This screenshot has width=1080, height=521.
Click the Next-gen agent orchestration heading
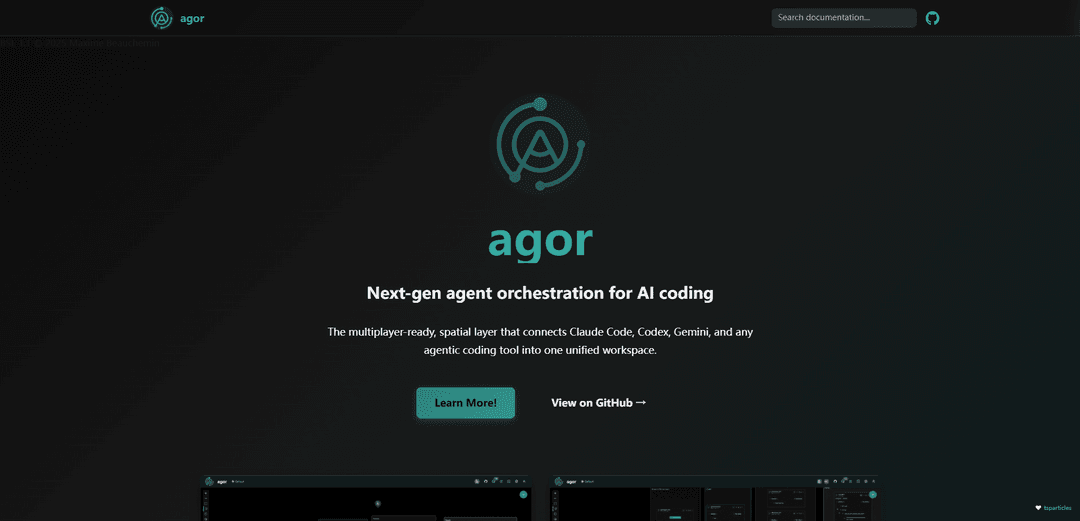pos(540,293)
